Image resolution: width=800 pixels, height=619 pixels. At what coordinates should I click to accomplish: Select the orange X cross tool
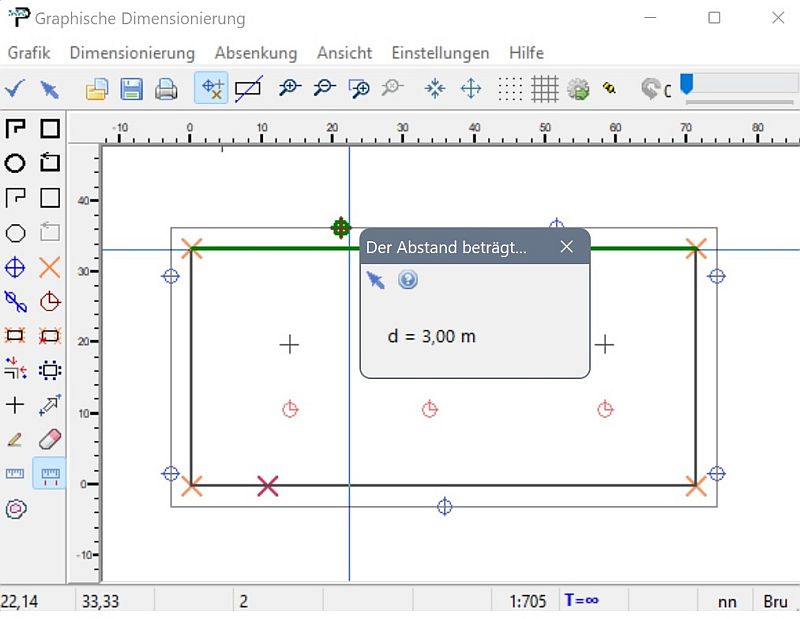click(x=49, y=267)
